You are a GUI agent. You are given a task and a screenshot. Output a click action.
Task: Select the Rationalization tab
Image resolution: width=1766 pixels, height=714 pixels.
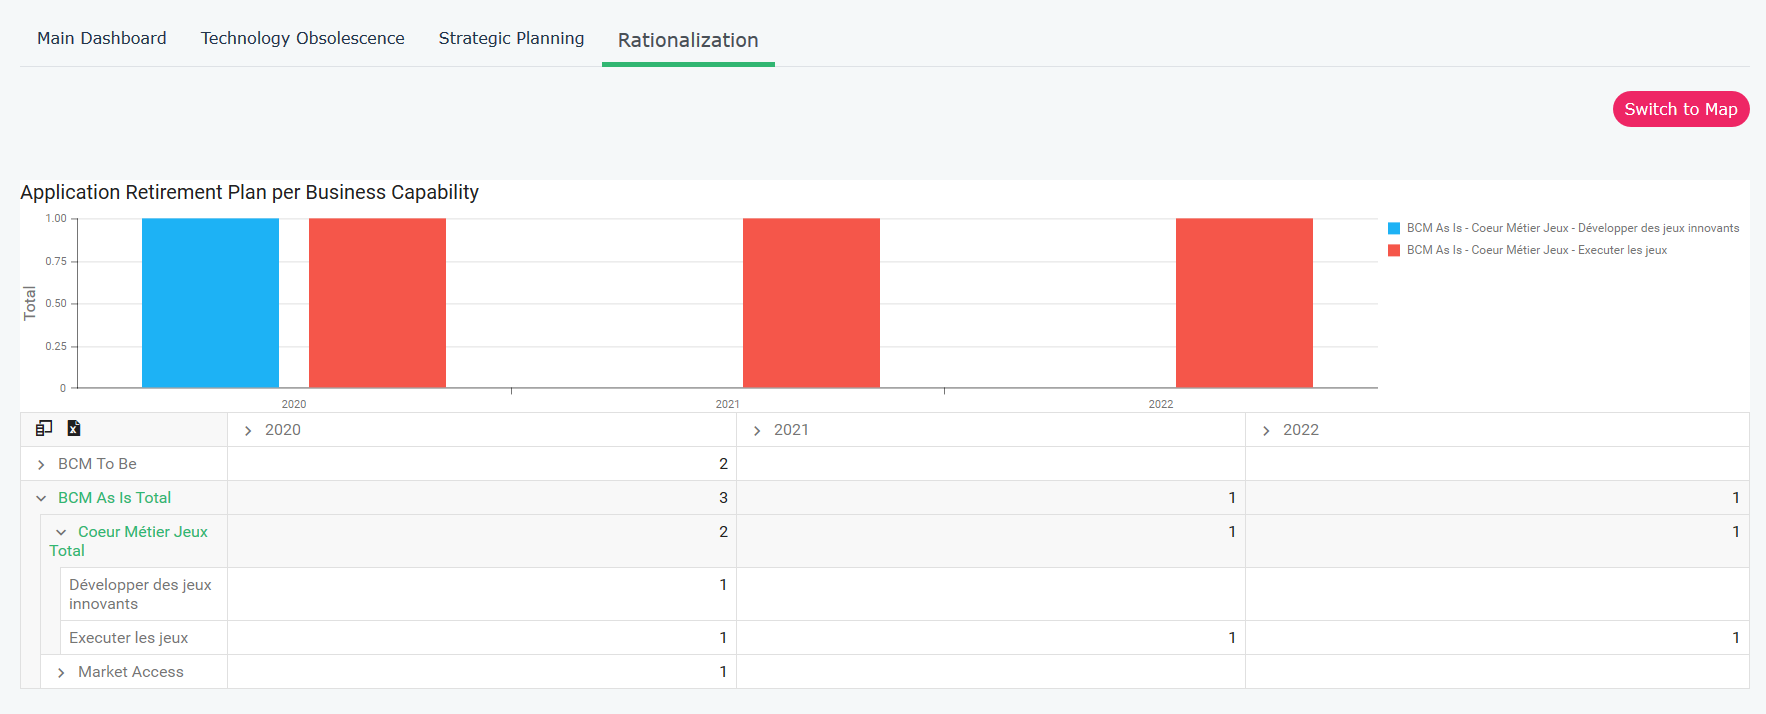click(x=688, y=40)
